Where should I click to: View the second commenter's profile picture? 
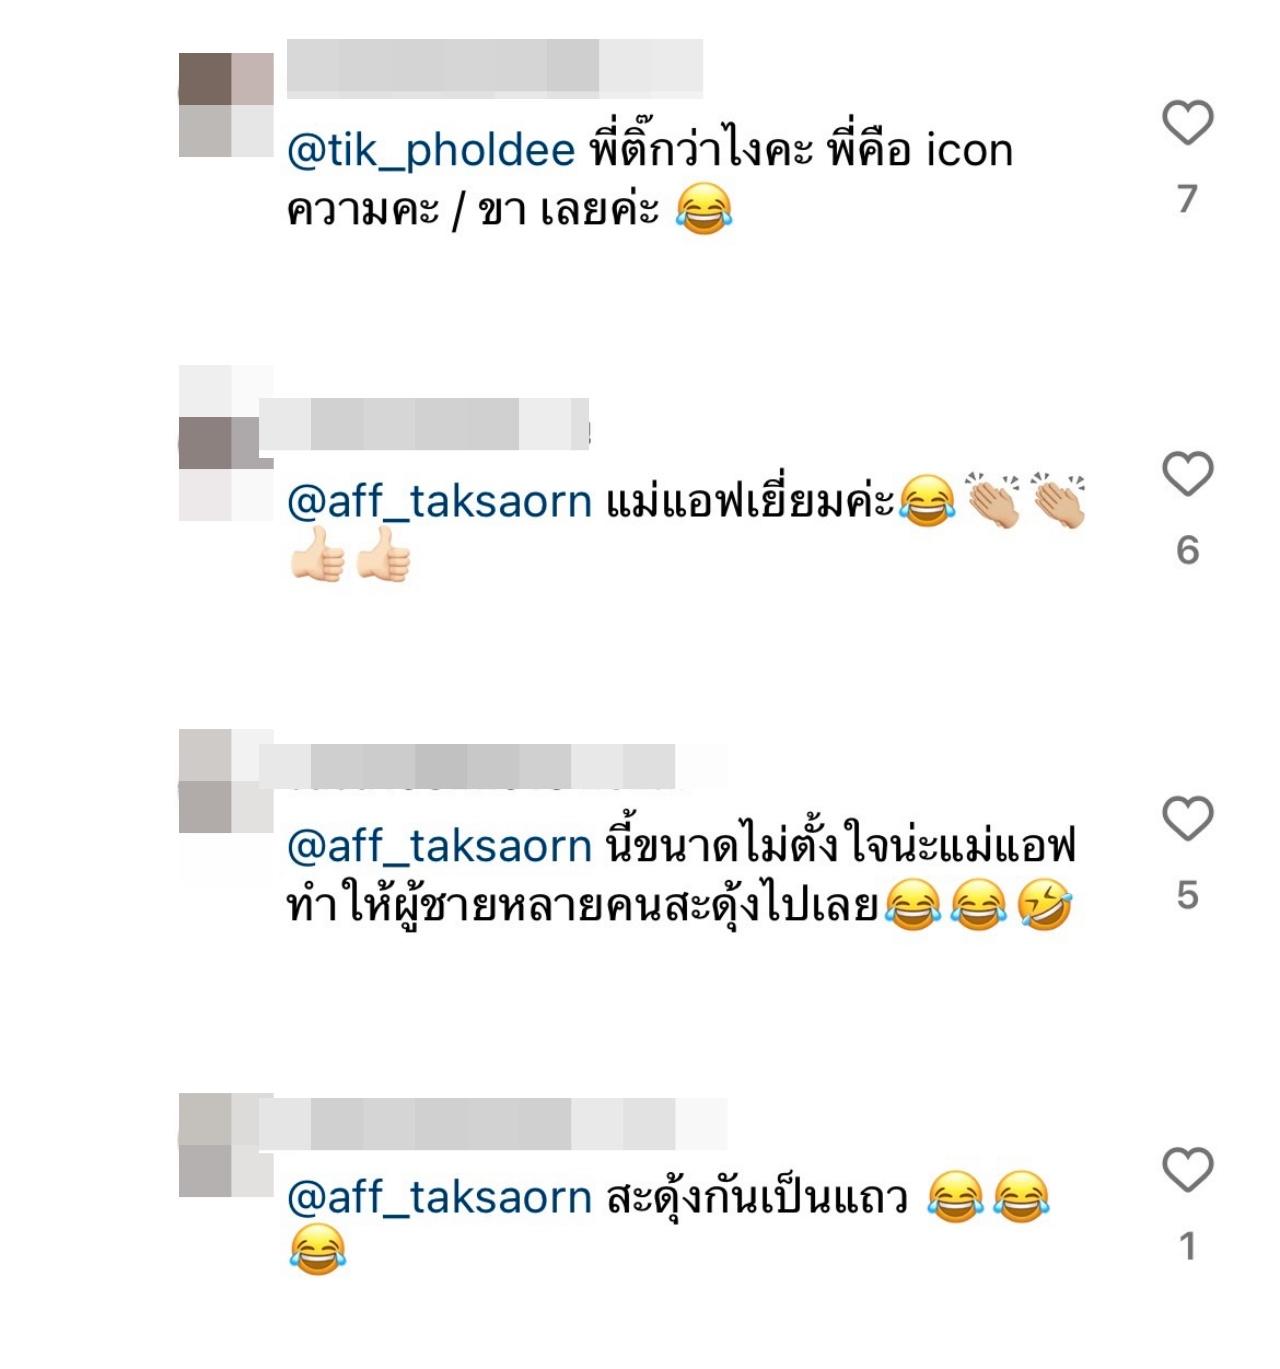[226, 443]
